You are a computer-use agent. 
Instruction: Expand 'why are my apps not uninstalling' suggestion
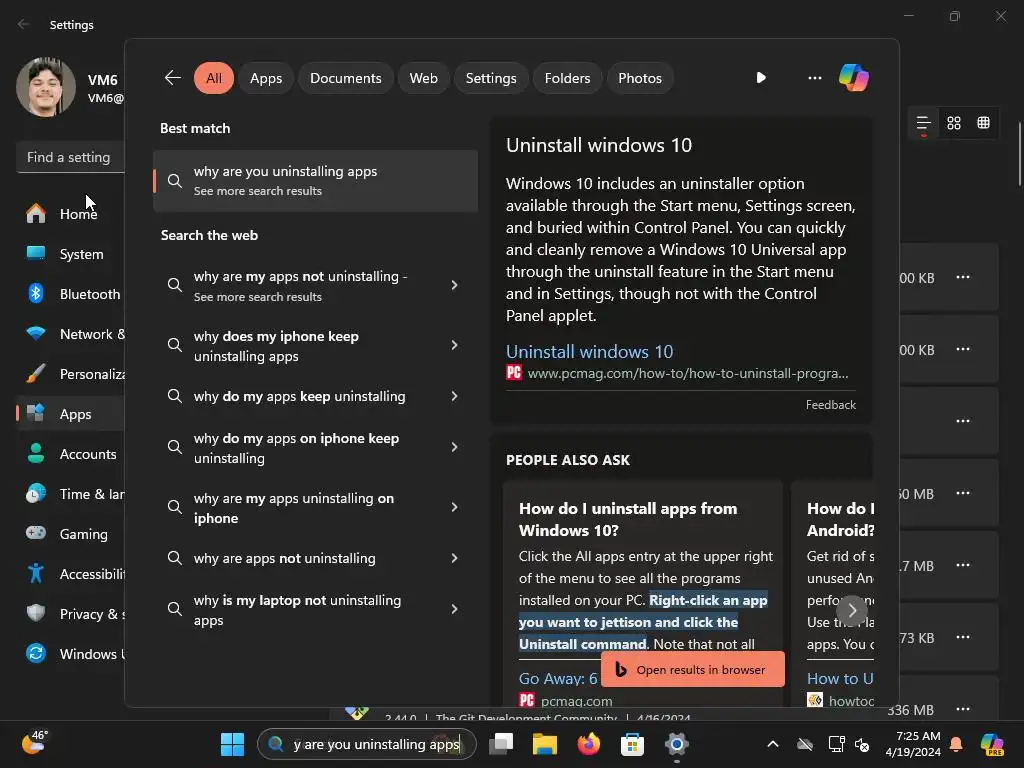point(455,285)
